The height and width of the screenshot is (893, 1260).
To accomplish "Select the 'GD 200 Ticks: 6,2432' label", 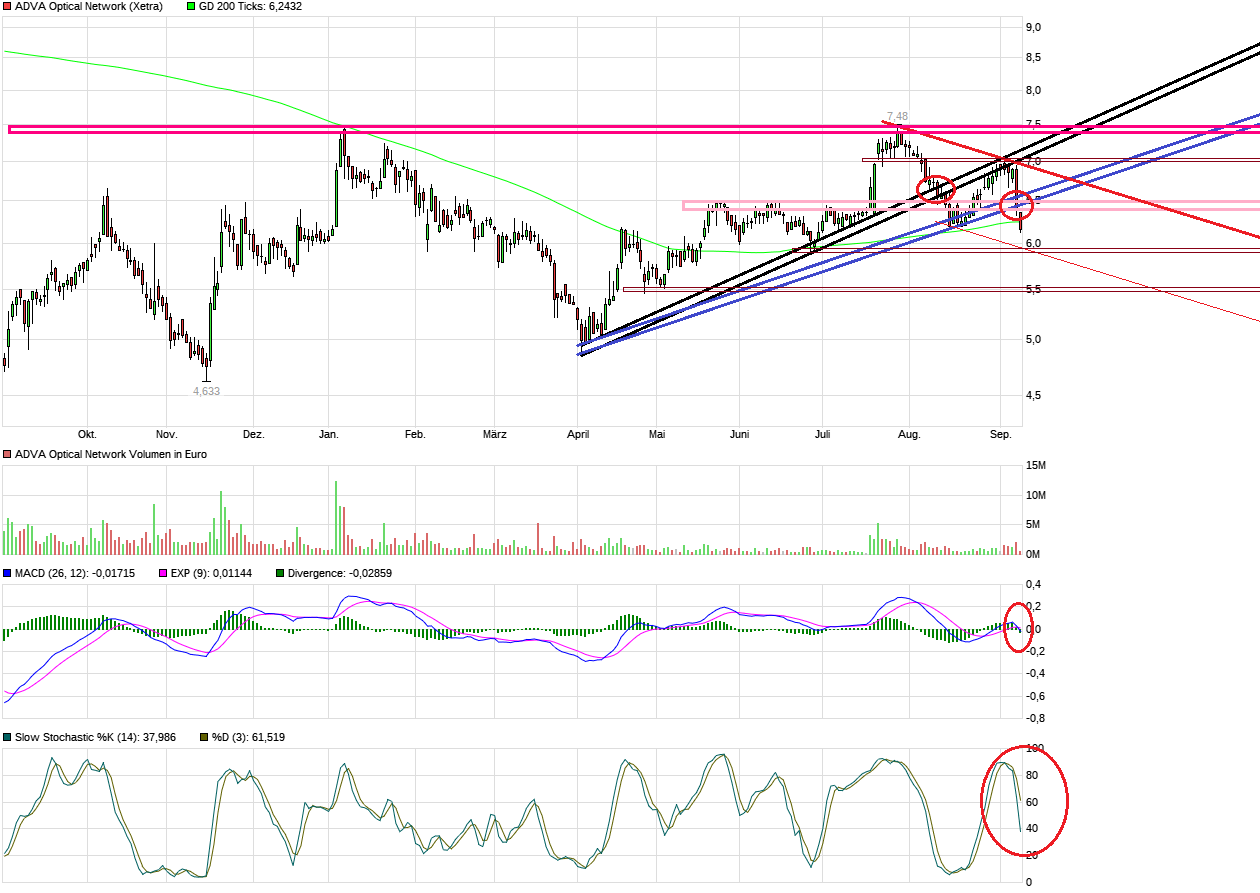I will point(250,6).
